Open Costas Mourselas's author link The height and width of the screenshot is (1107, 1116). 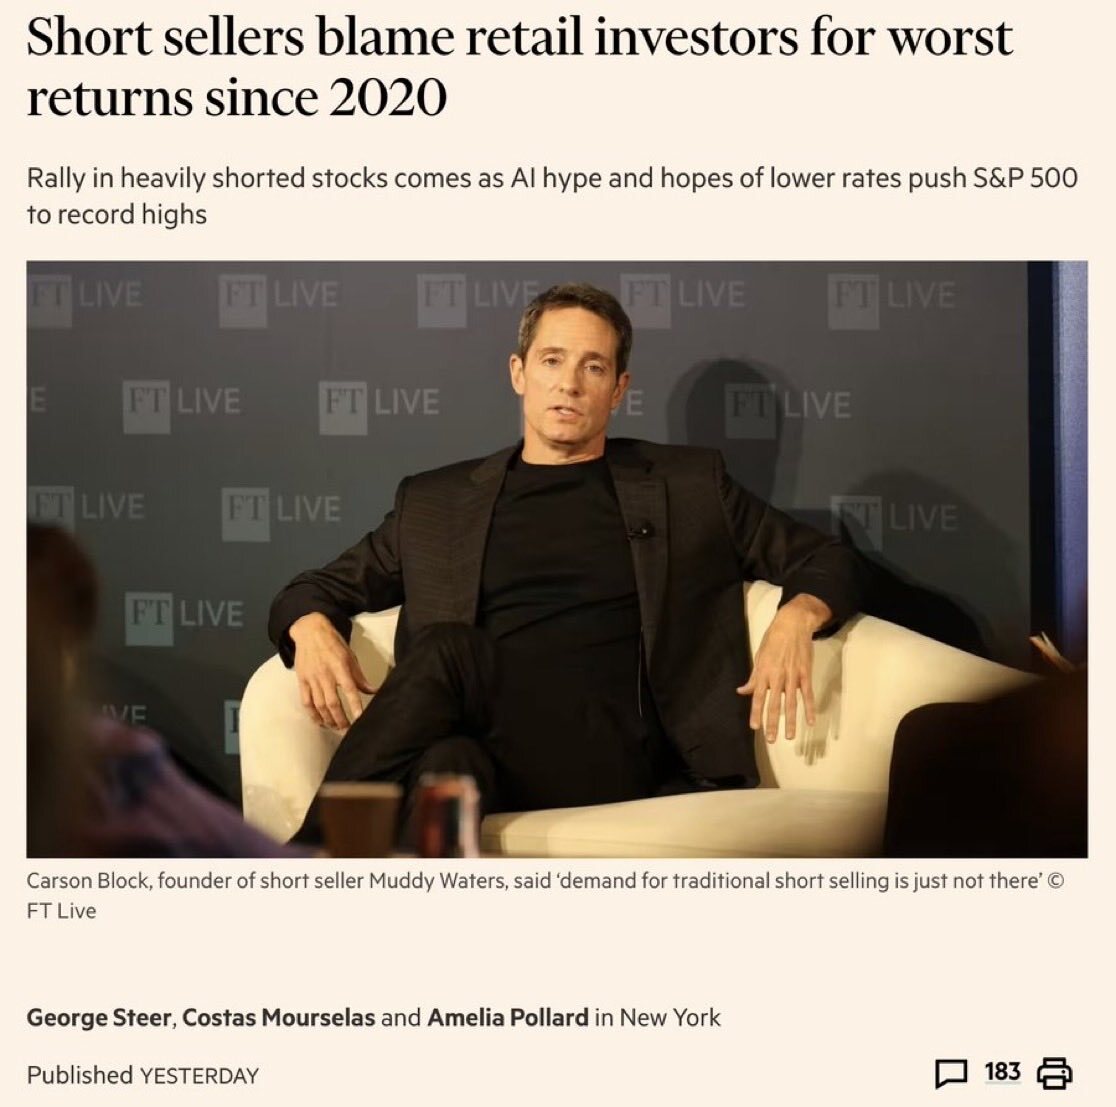279,1018
